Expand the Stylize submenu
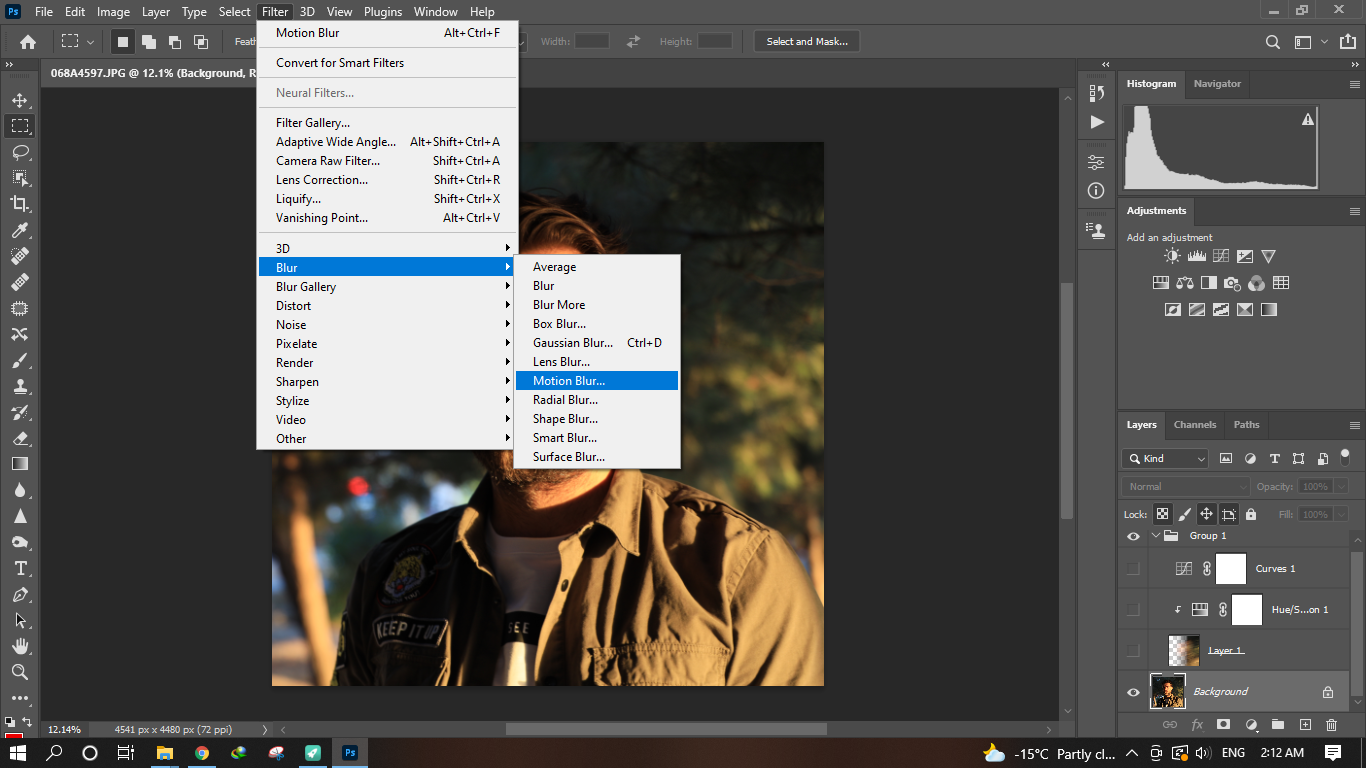The image size is (1366, 768). click(x=388, y=401)
